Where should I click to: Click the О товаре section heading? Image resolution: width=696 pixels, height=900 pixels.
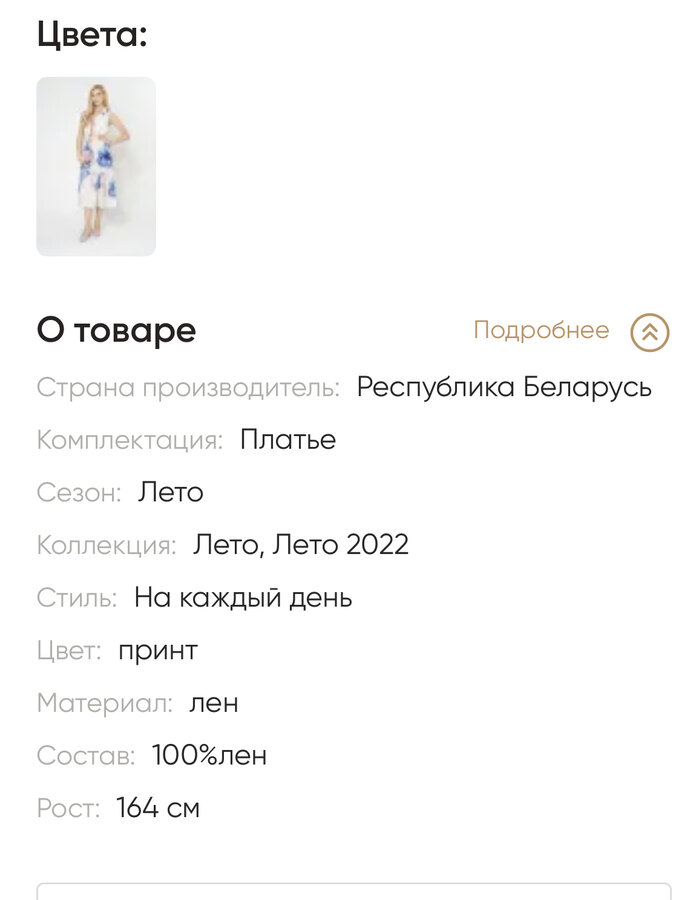coord(116,331)
